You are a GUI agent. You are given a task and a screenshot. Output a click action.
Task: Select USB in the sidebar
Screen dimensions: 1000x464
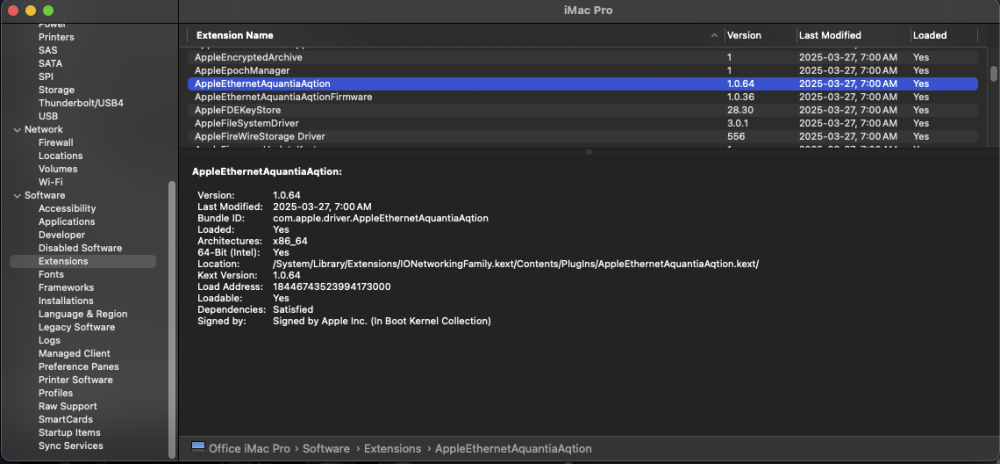[x=48, y=116]
